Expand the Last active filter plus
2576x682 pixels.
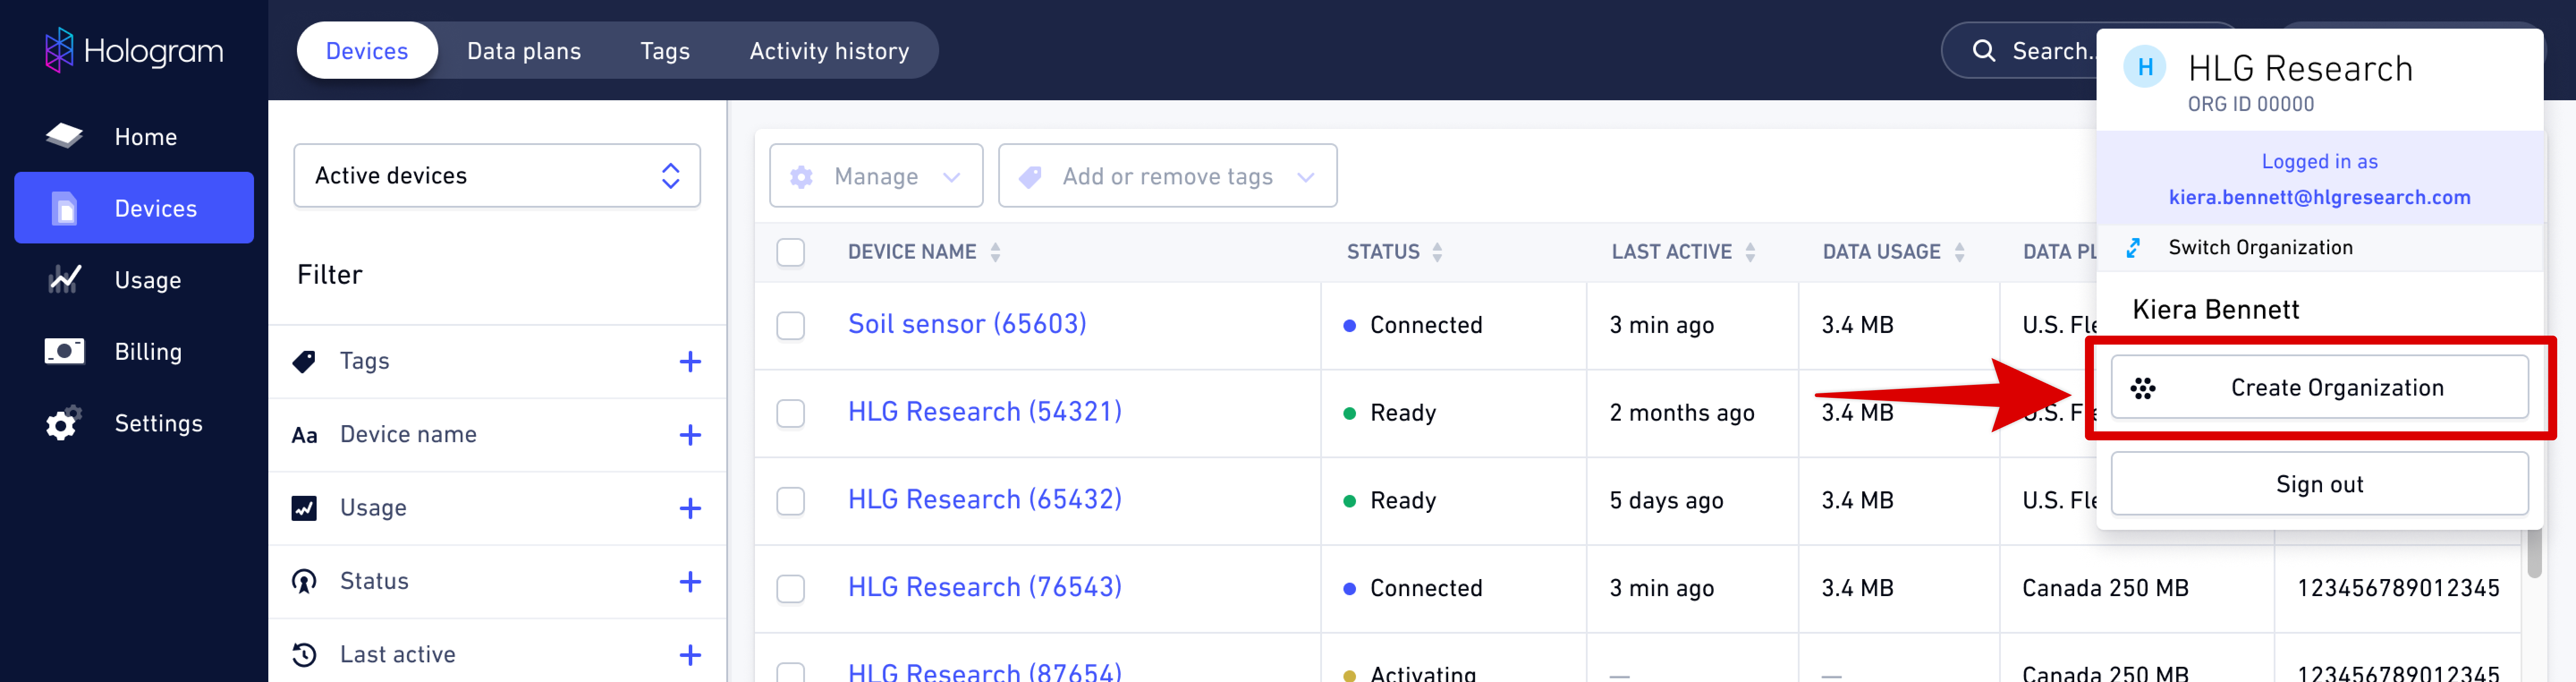point(690,655)
